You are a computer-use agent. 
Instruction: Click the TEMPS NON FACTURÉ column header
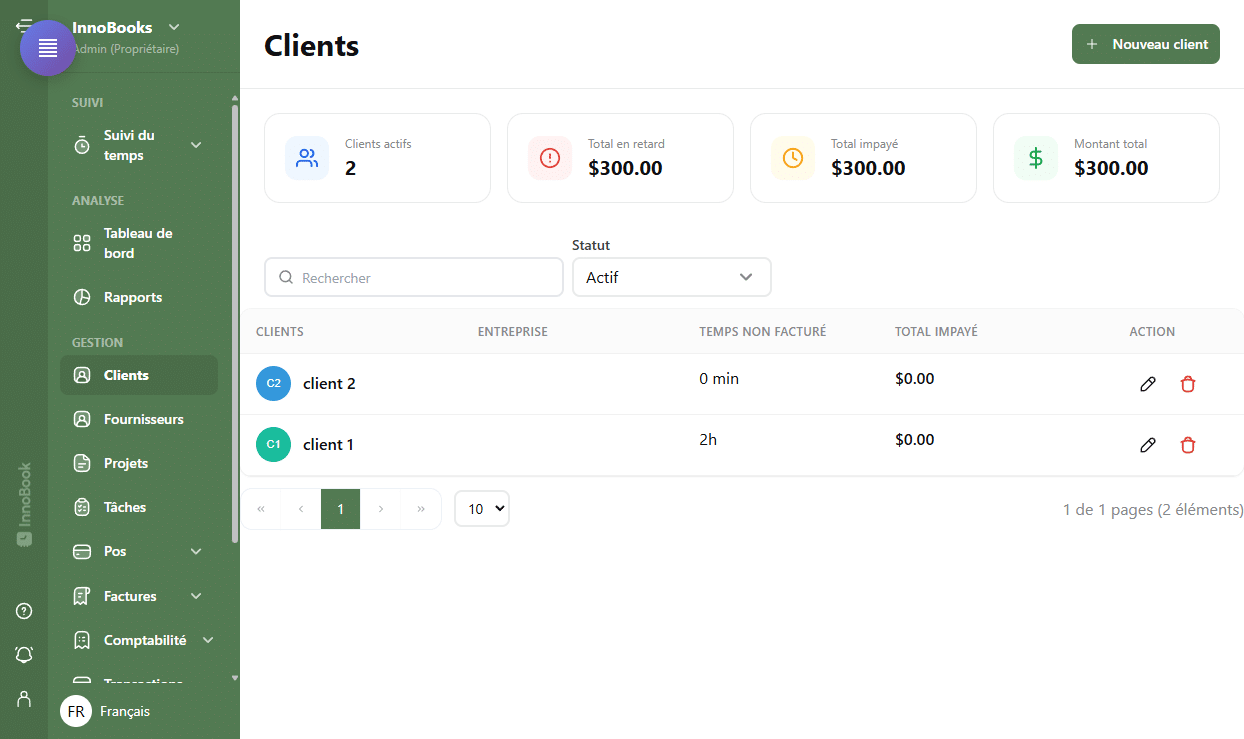(762, 331)
